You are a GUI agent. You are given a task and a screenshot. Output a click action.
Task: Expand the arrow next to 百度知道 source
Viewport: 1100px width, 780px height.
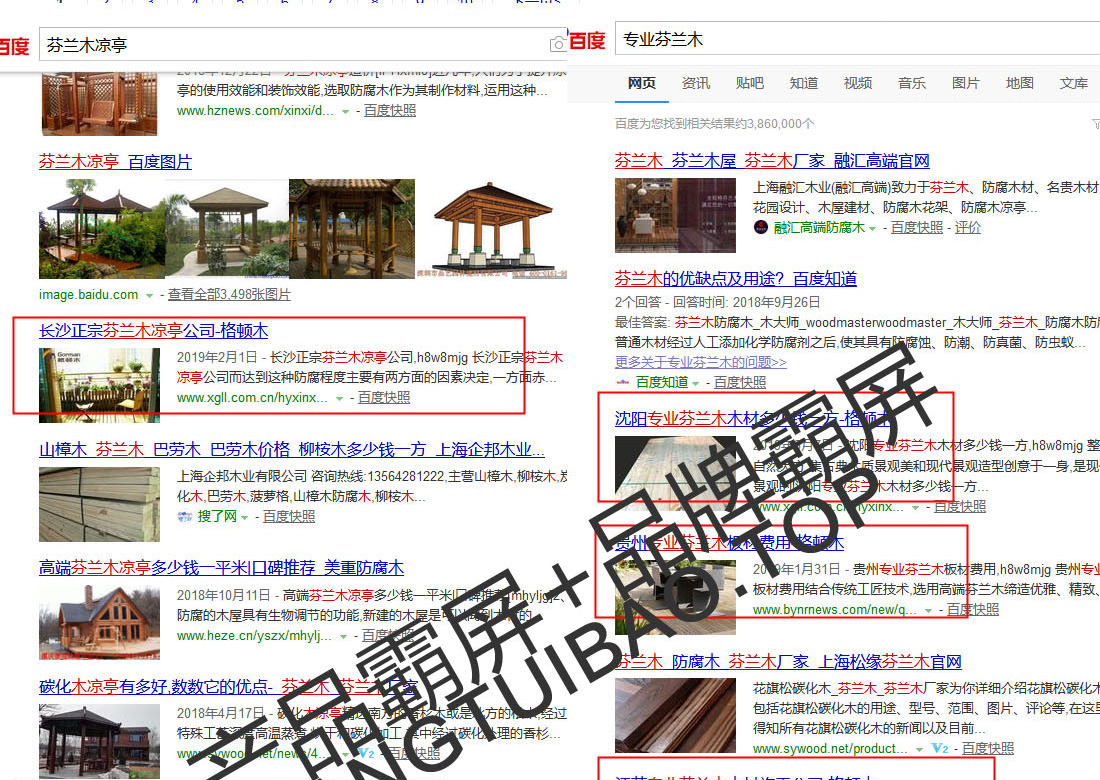[695, 383]
